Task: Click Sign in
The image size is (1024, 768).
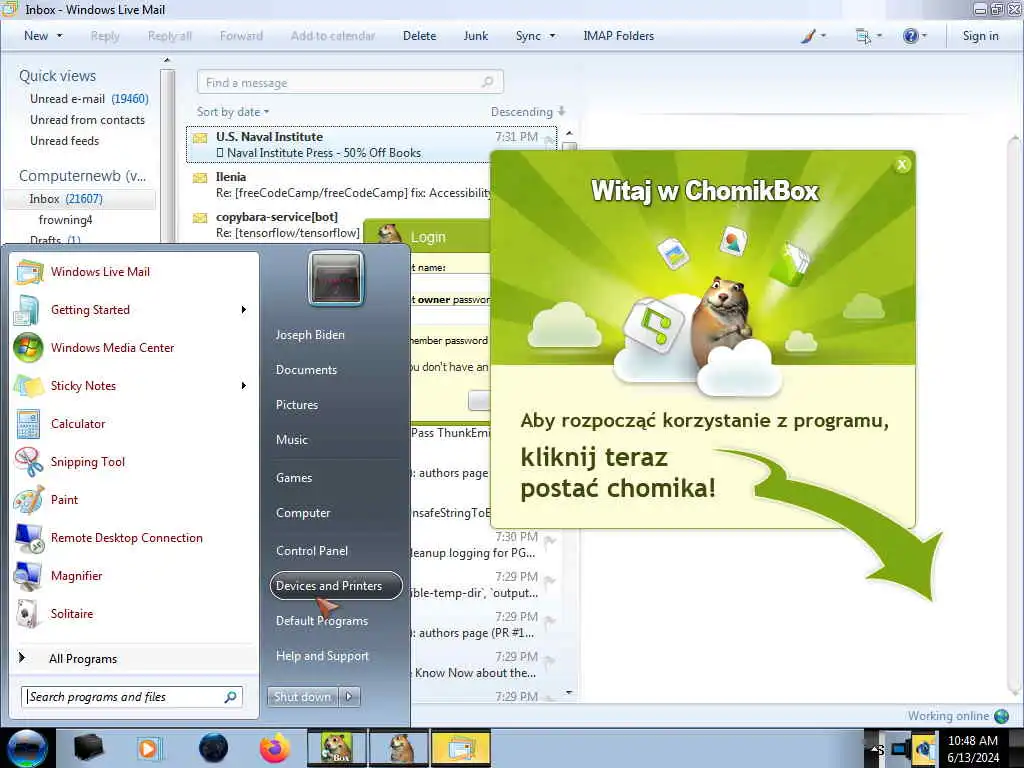Action: point(980,36)
